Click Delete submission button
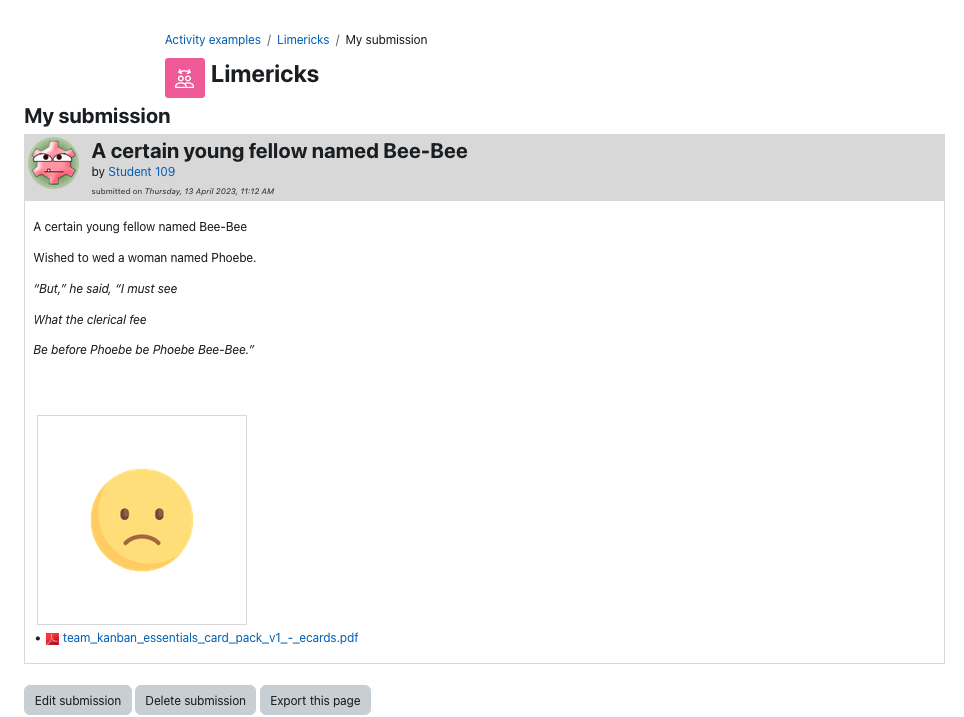Viewport: 964px width, 717px height. 196,700
